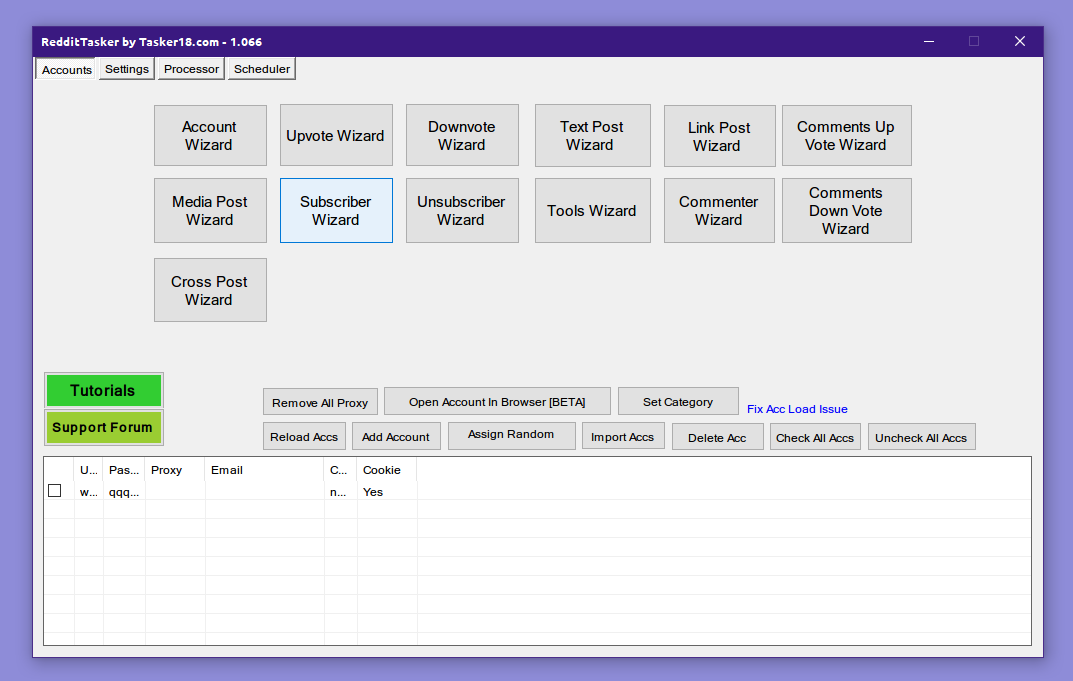Click the Delete Acc button
This screenshot has height=681, width=1073.
coord(717,437)
